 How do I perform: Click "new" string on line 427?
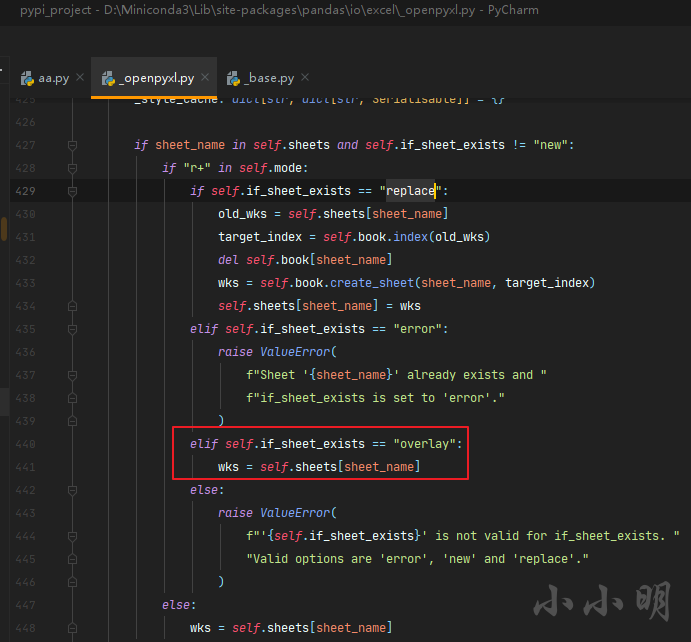[x=550, y=145]
